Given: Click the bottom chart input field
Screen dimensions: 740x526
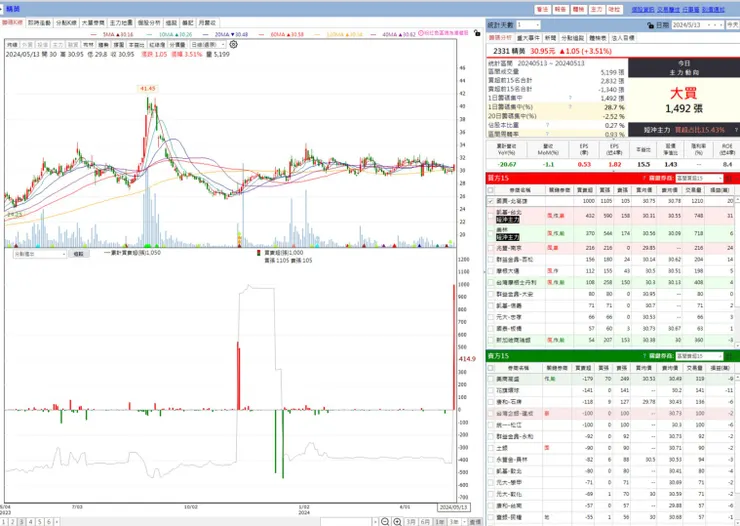Looking at the screenshot, I should pyautogui.click(x=346, y=522).
